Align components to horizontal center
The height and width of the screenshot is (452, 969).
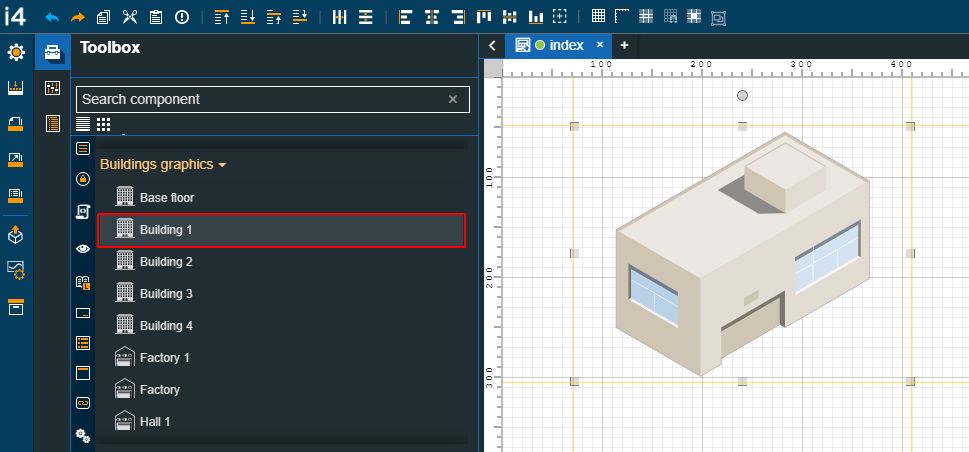(x=431, y=17)
